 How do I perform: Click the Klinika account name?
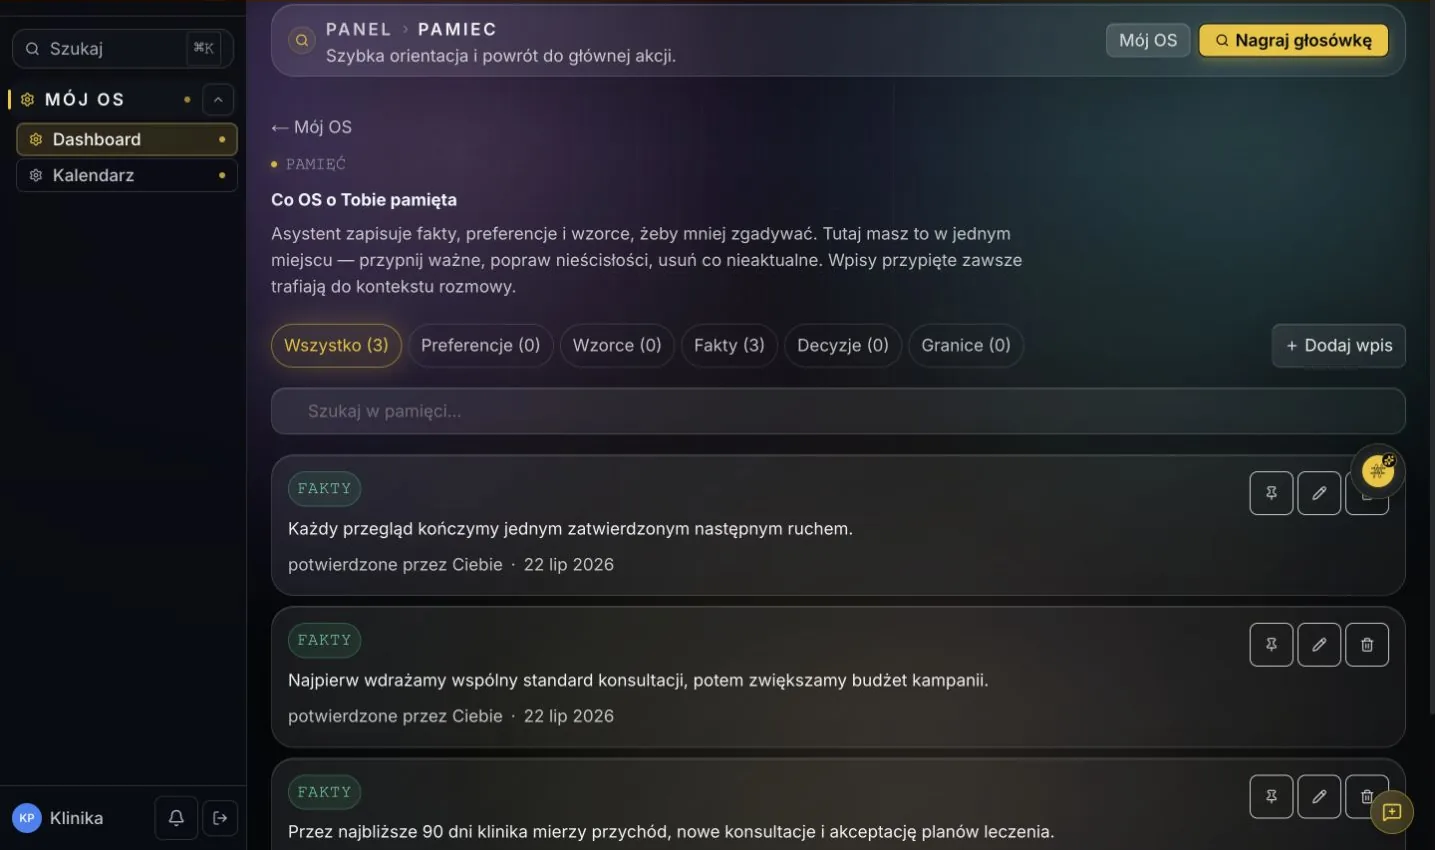77,818
